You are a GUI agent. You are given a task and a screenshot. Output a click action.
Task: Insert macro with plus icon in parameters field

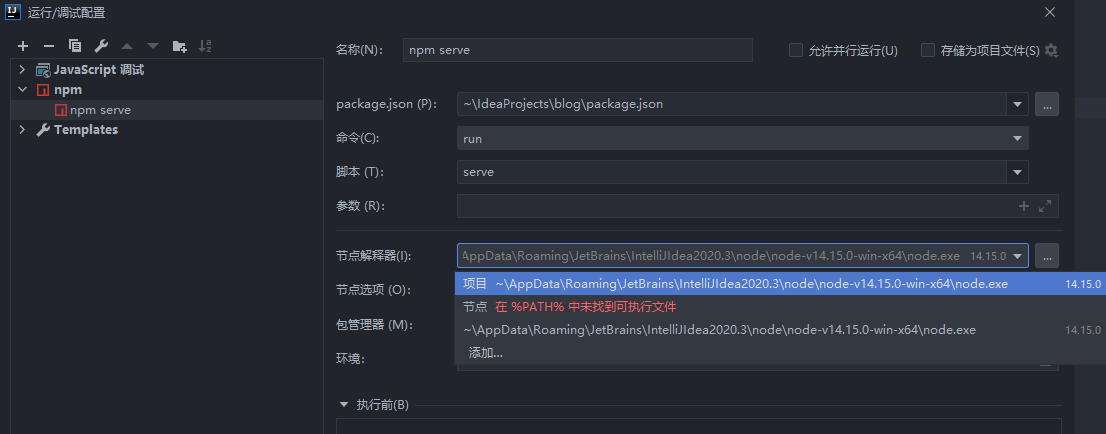(1024, 206)
